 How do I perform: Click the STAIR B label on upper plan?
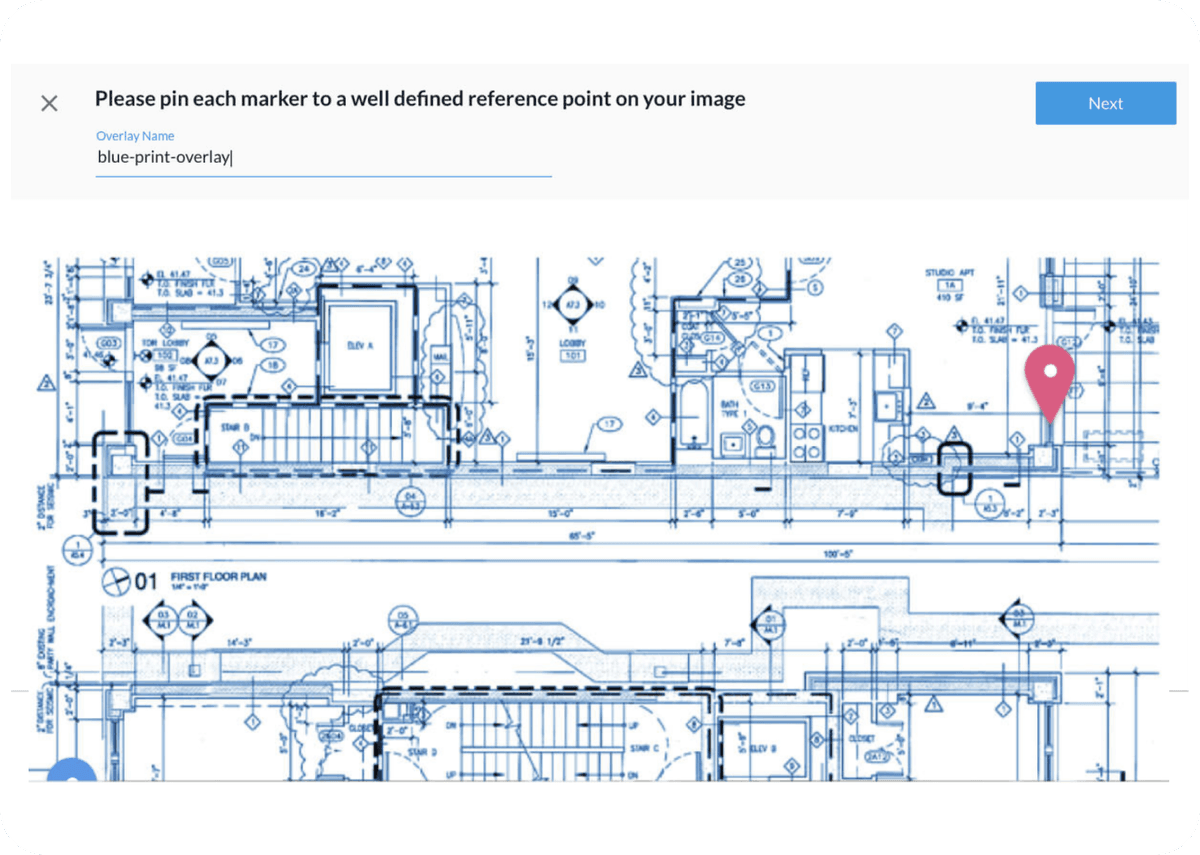pyautogui.click(x=235, y=425)
